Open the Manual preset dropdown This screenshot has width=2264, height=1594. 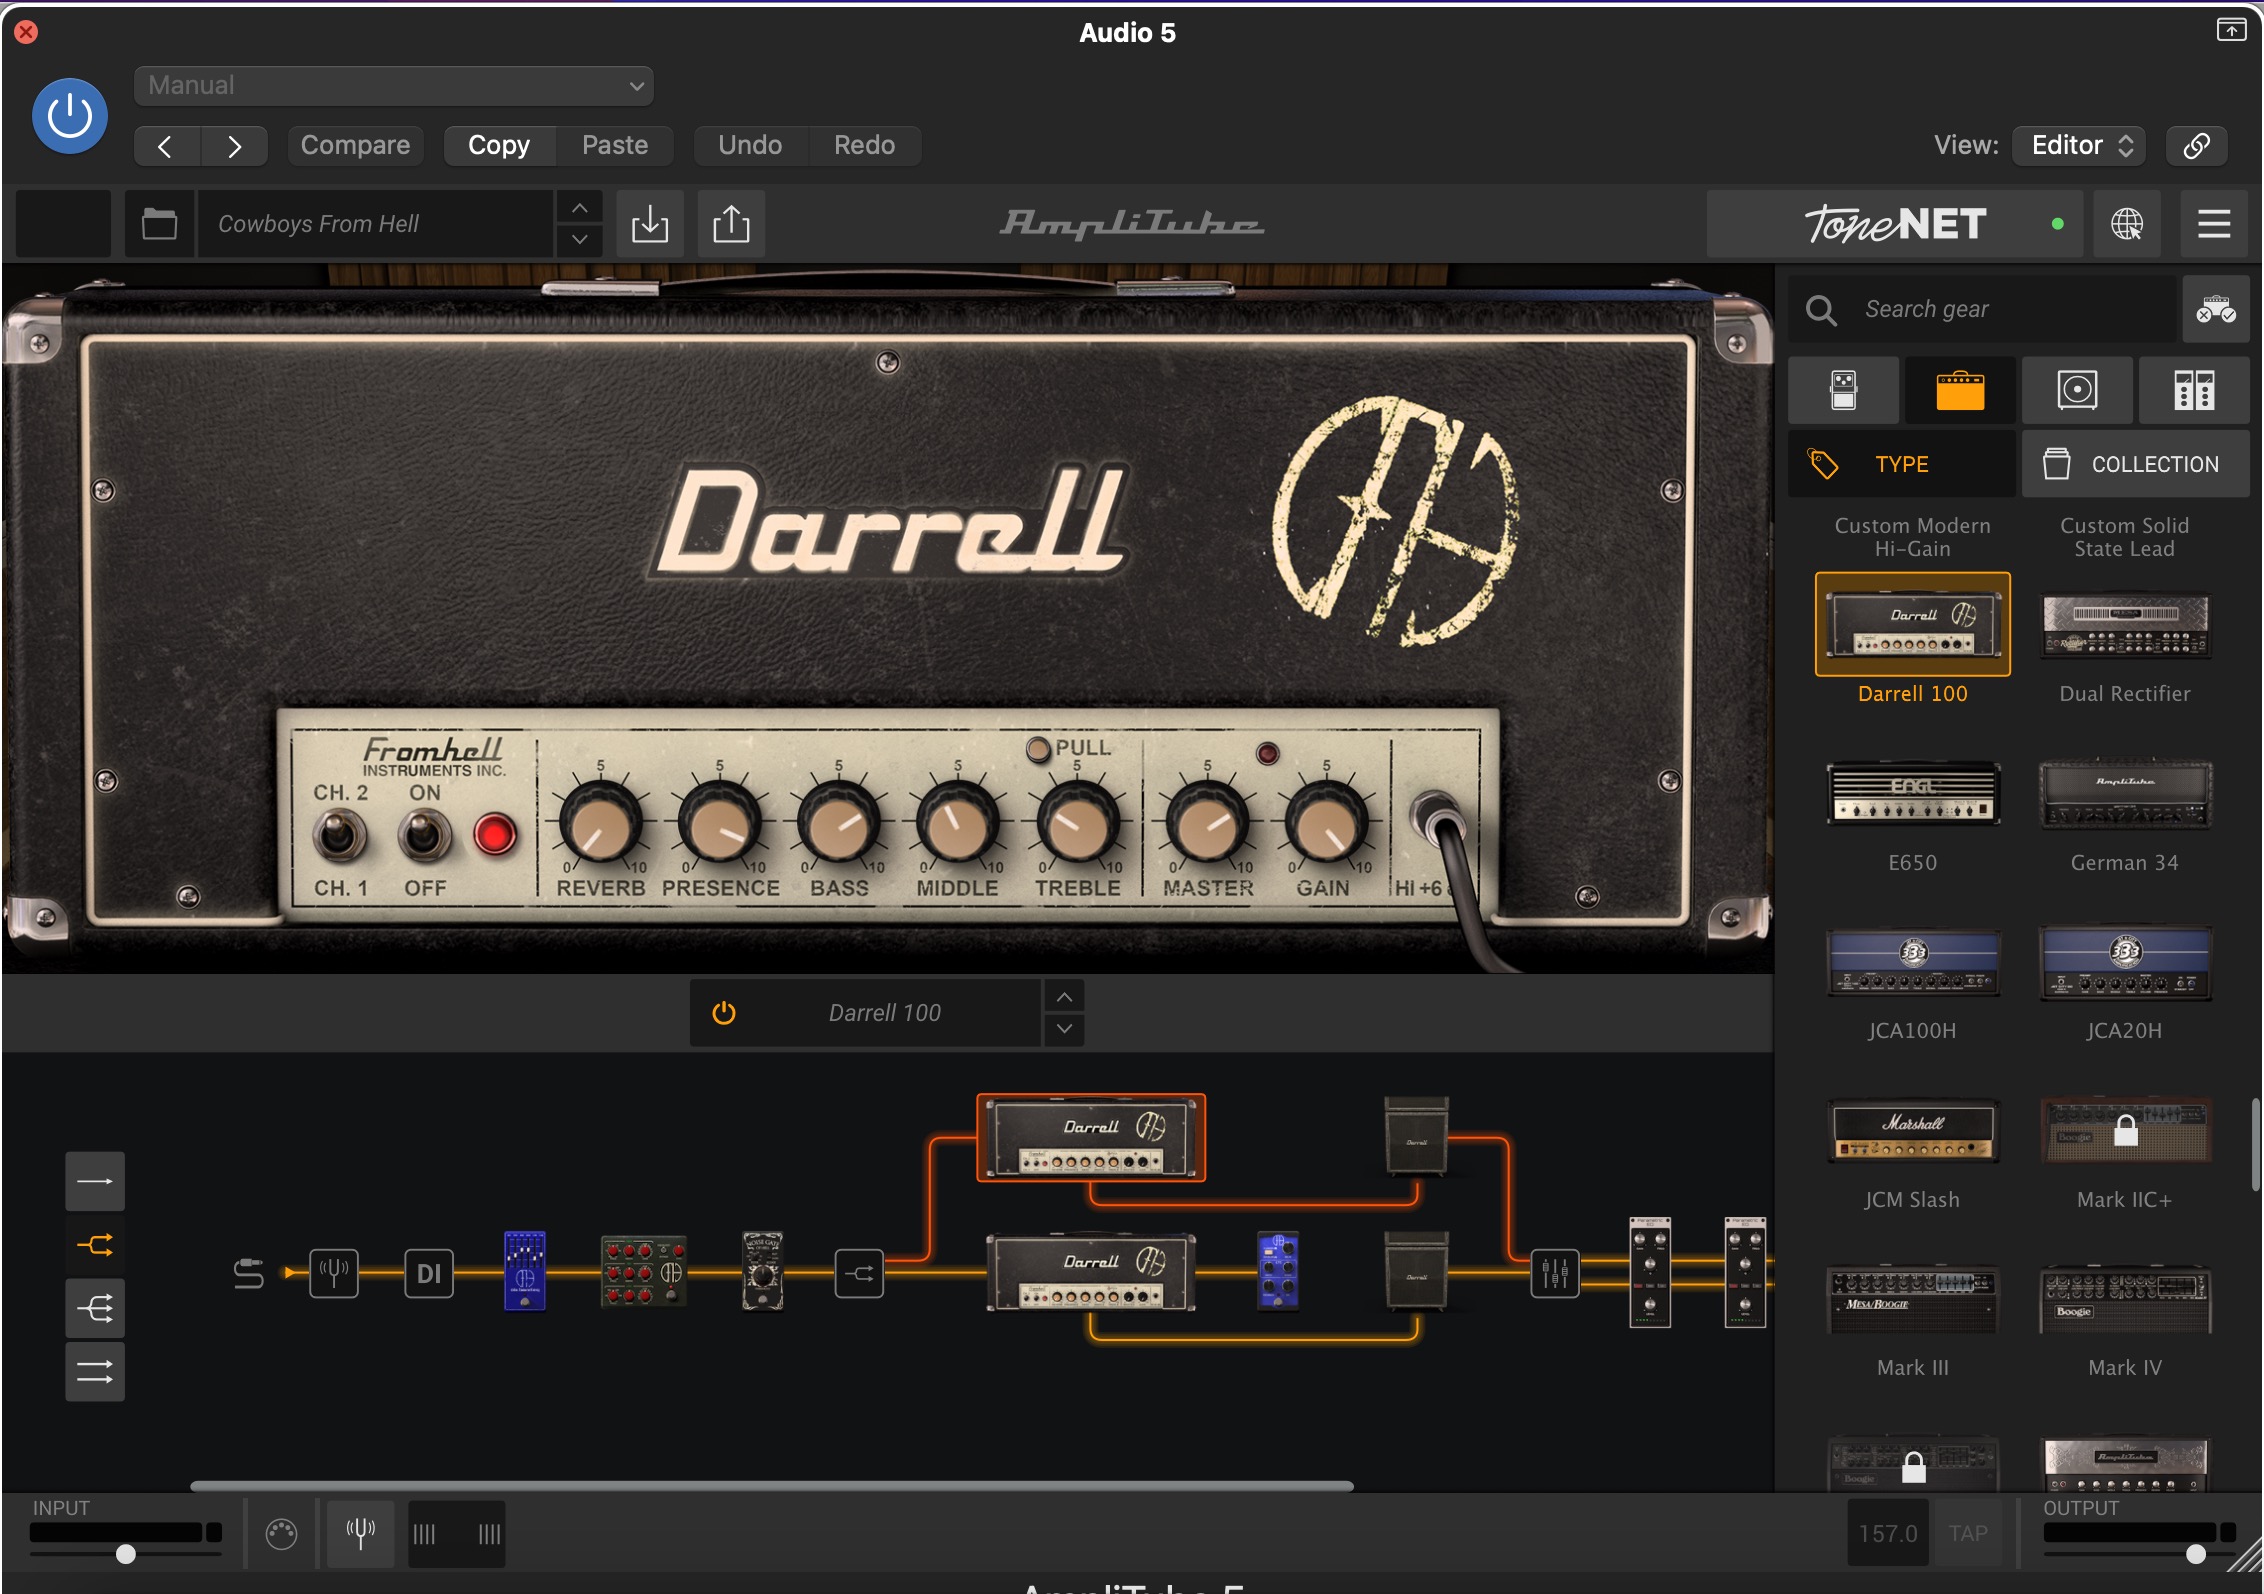click(x=394, y=86)
